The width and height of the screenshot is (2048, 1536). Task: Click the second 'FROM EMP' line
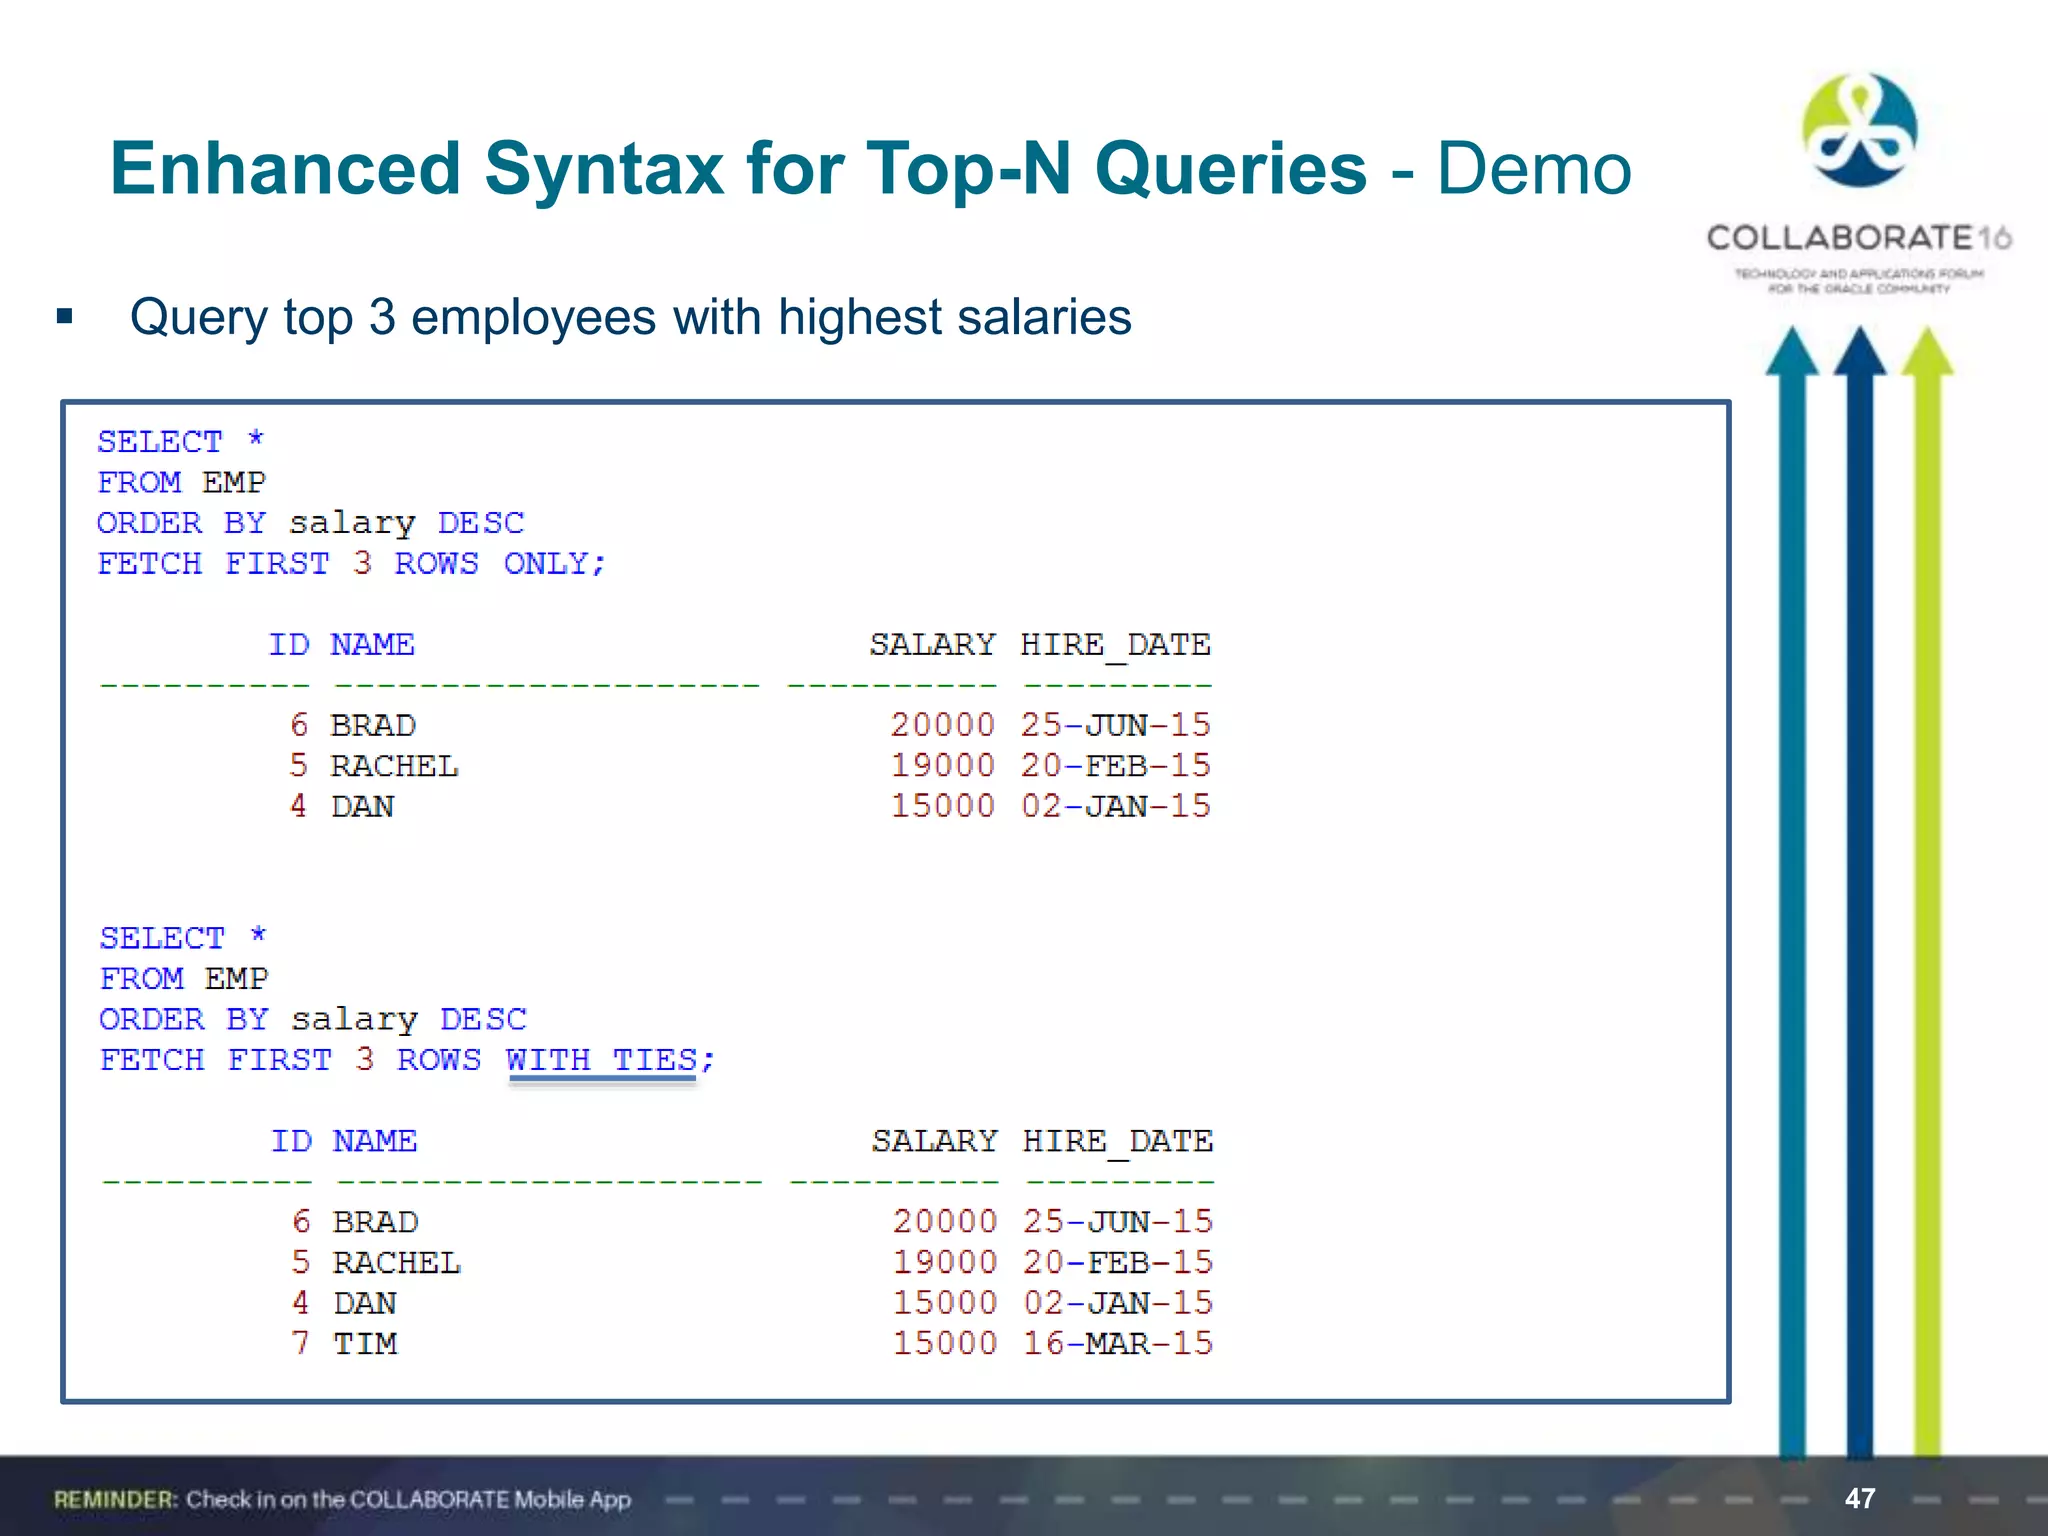pos(184,978)
